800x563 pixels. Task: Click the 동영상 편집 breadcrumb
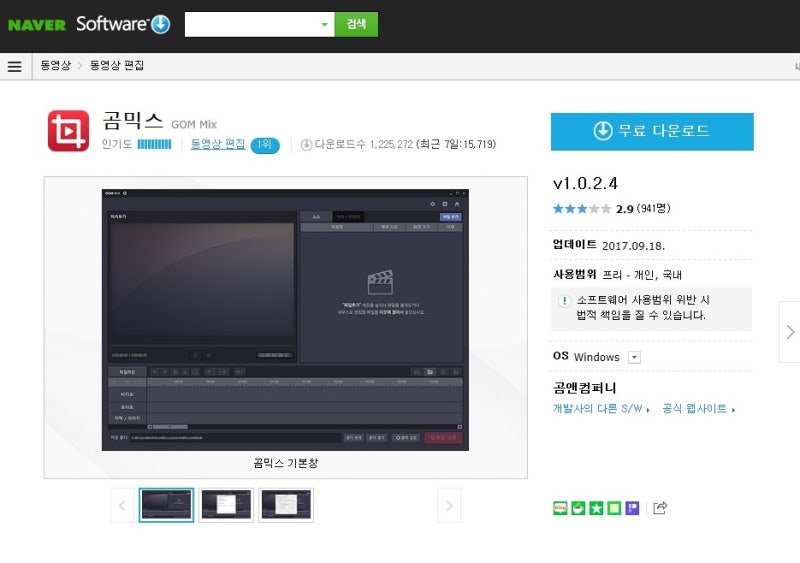[117, 65]
